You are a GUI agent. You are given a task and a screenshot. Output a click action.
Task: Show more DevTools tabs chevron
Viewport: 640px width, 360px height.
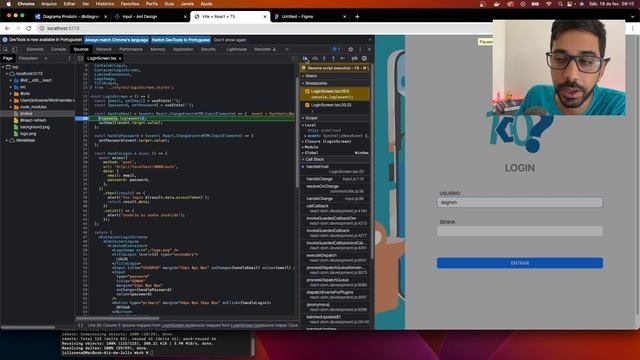(287, 49)
